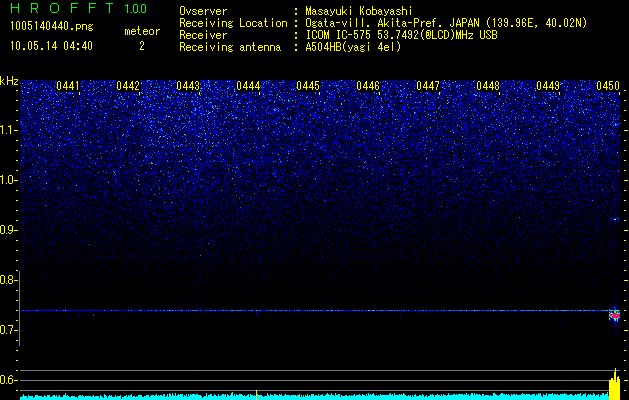Click the 0446 time marker

click(368, 86)
